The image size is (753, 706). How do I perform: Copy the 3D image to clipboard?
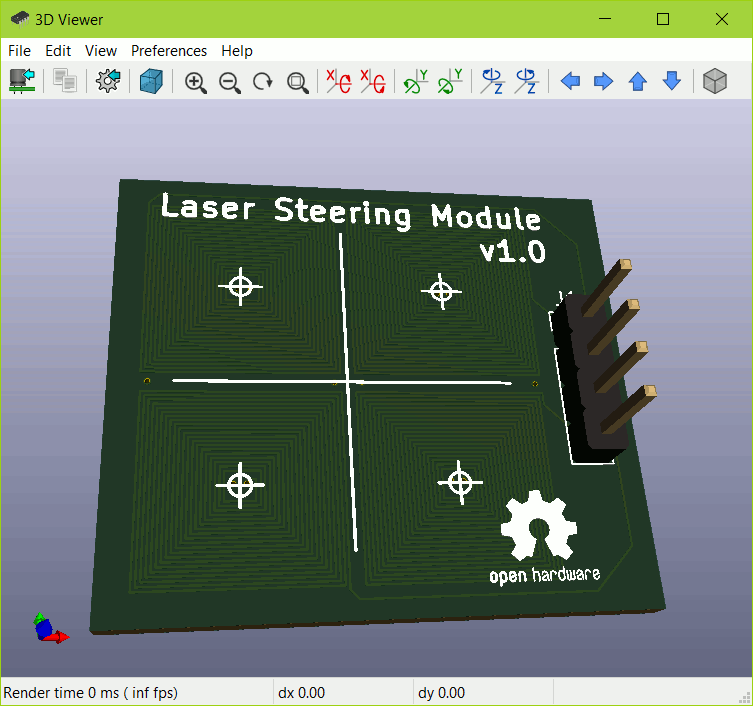[65, 81]
